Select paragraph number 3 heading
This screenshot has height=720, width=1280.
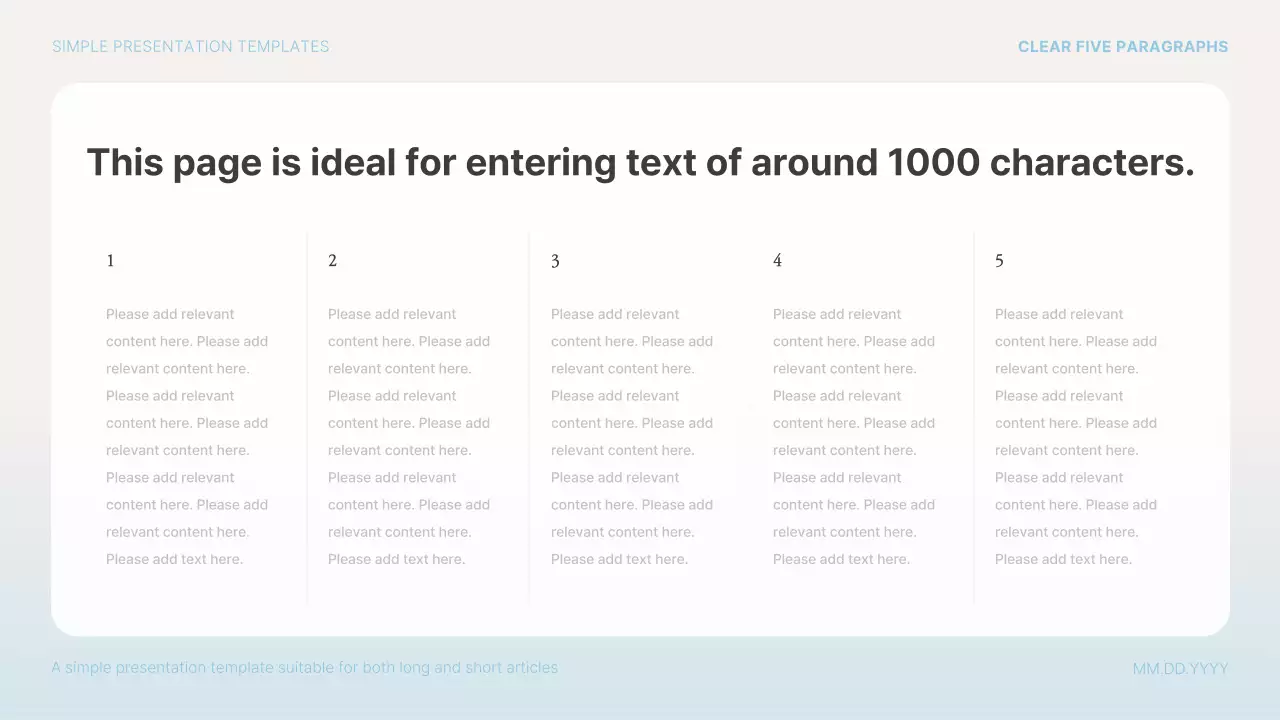(x=555, y=260)
